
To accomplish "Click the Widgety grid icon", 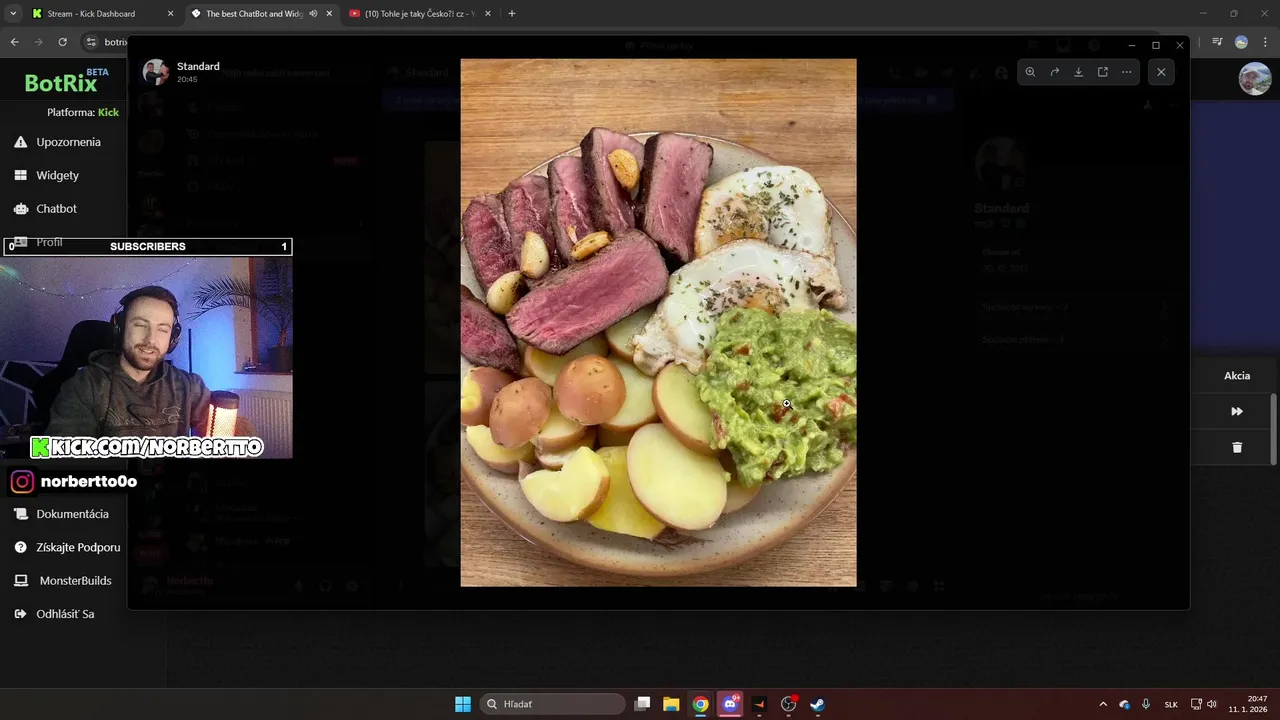I will (20, 175).
